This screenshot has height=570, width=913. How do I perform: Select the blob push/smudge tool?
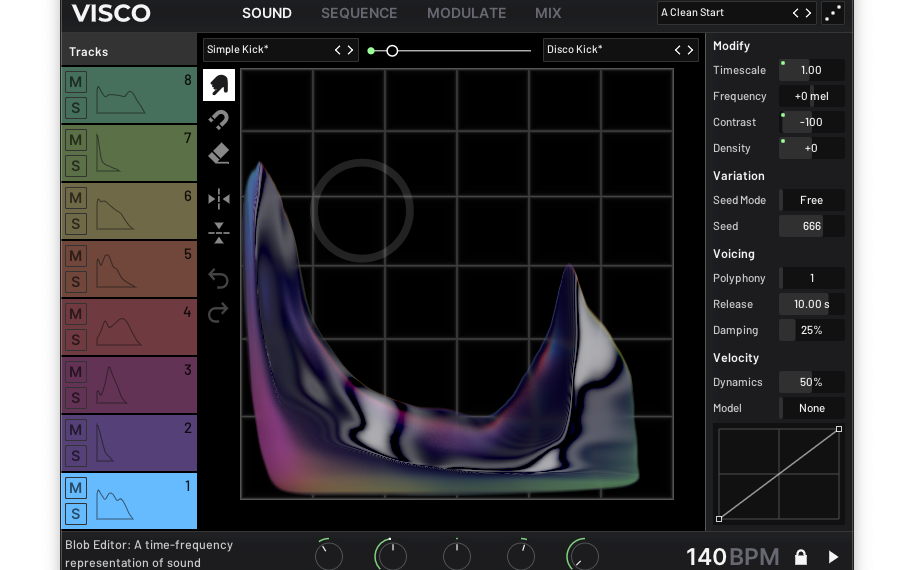pyautogui.click(x=219, y=85)
